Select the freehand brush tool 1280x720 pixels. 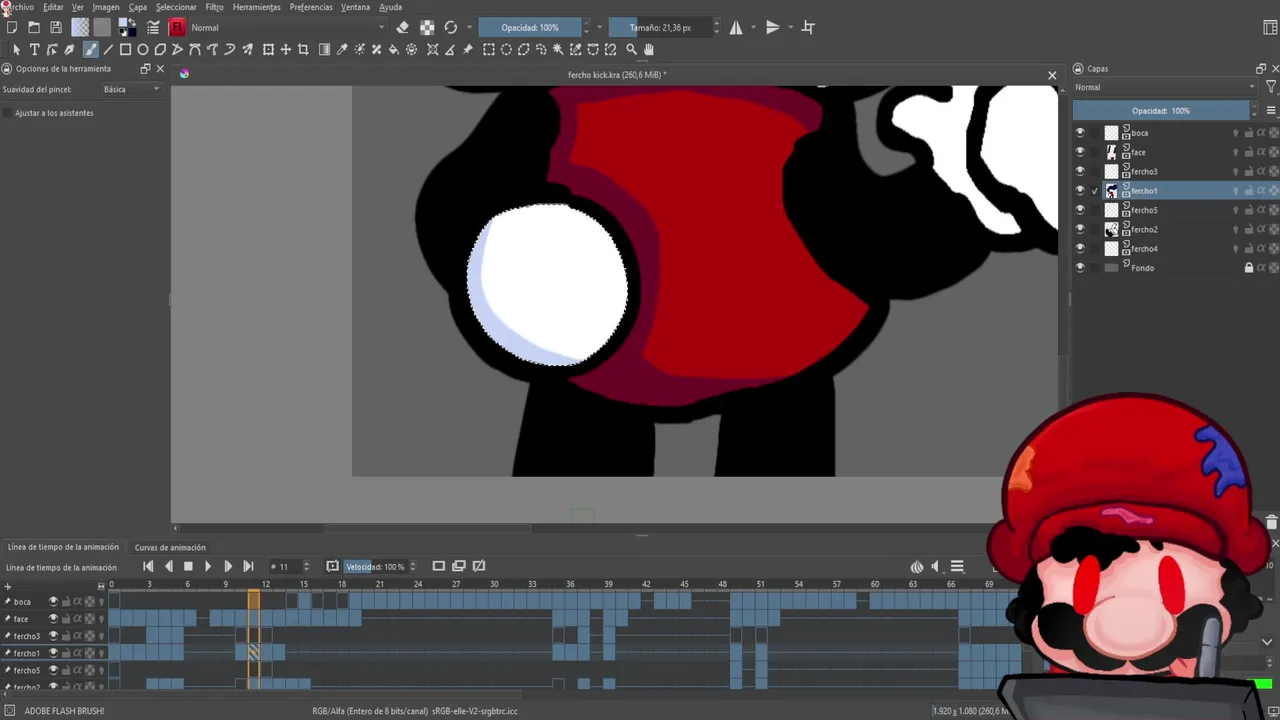coord(90,49)
